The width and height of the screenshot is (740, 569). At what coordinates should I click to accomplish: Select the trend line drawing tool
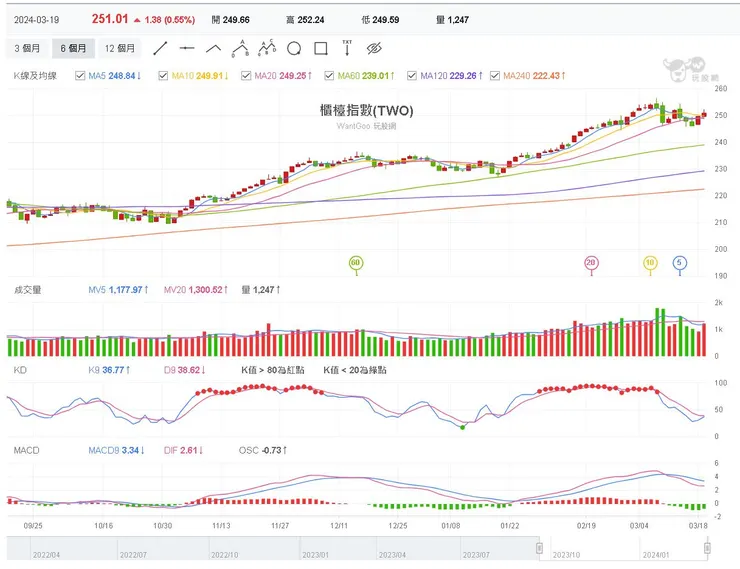160,48
